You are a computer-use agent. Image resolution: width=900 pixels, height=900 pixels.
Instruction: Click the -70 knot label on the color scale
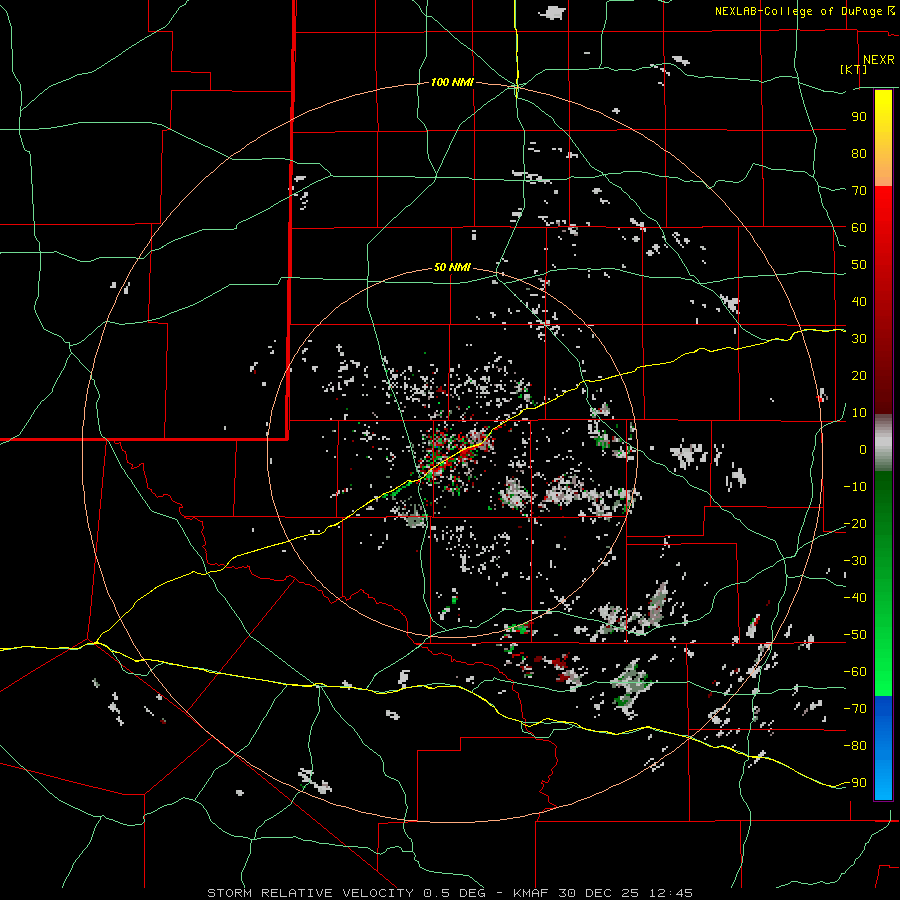855,709
